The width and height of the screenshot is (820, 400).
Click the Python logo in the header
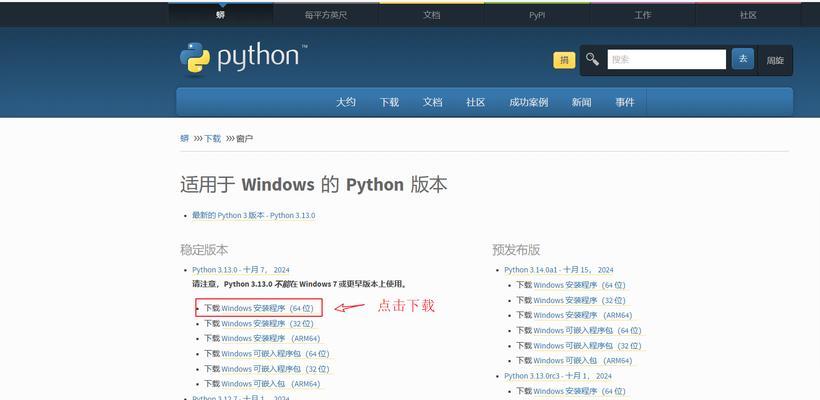pyautogui.click(x=243, y=58)
